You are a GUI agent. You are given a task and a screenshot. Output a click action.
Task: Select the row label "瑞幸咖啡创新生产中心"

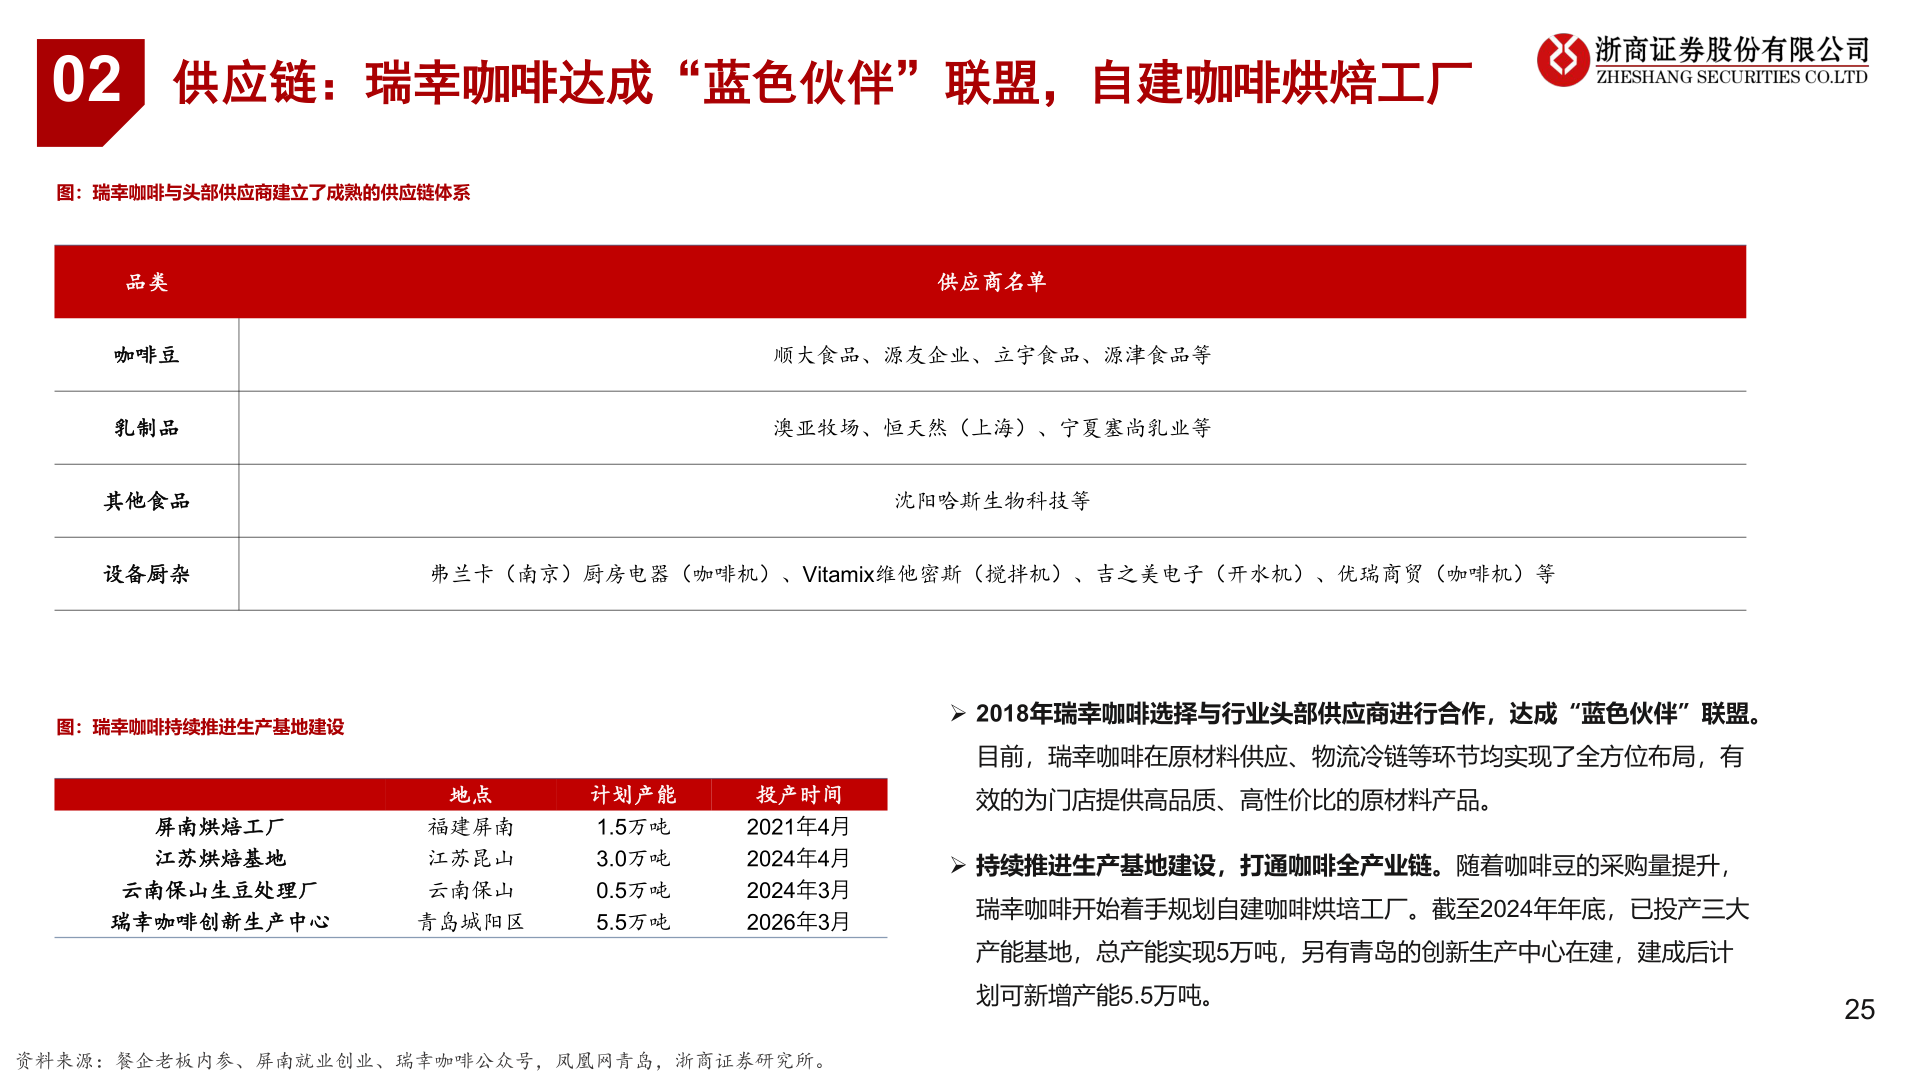tap(220, 922)
